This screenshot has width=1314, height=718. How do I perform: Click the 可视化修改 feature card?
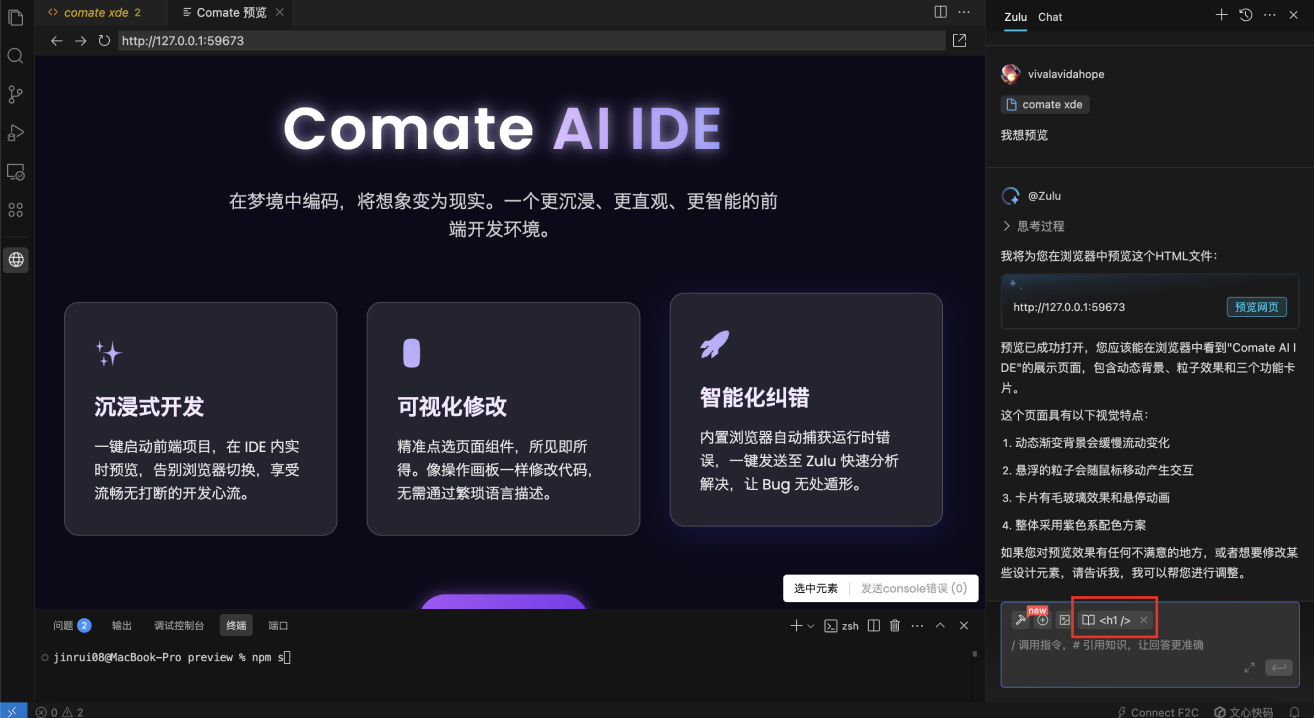pyautogui.click(x=503, y=419)
